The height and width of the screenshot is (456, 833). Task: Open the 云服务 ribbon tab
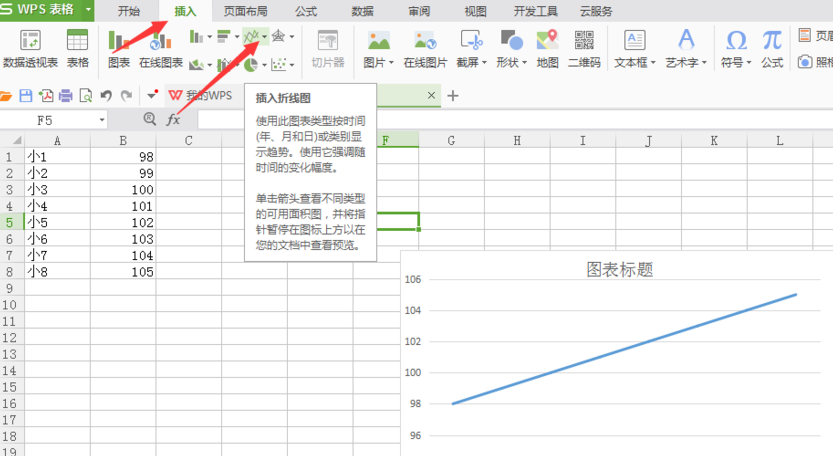(x=596, y=11)
